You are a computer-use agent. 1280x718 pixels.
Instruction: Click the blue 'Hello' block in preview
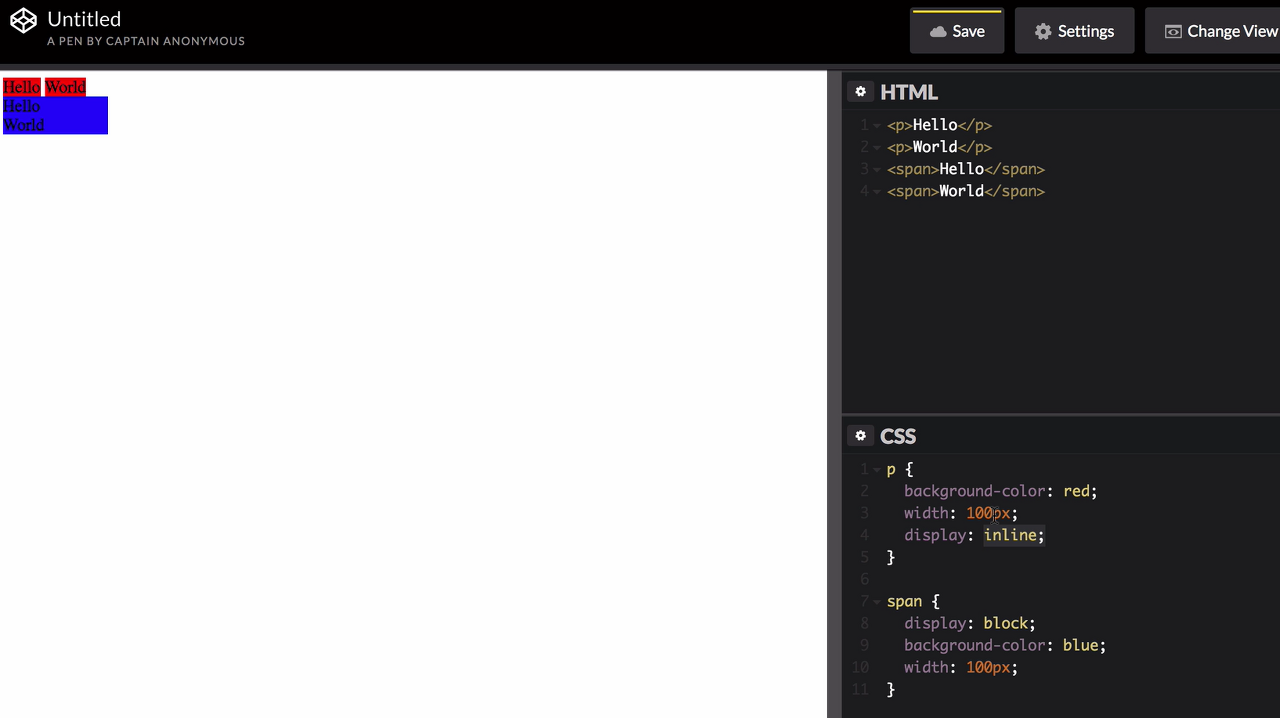point(55,106)
